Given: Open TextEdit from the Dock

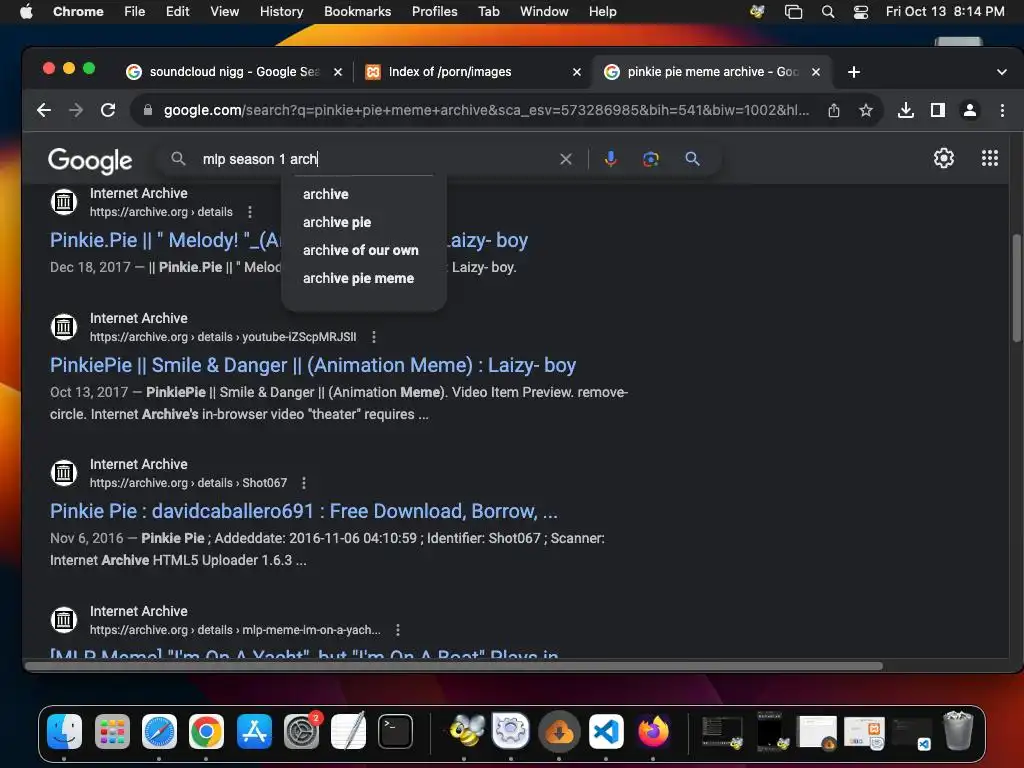Looking at the screenshot, I should pos(348,731).
